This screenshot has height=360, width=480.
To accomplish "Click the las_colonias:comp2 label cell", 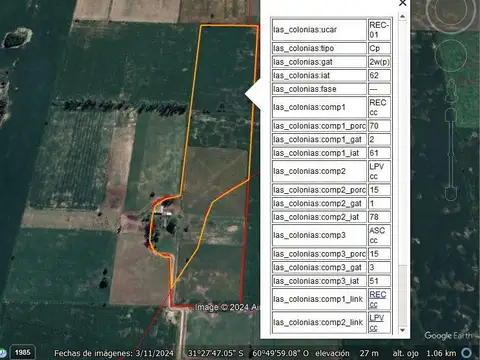I will coord(319,171).
